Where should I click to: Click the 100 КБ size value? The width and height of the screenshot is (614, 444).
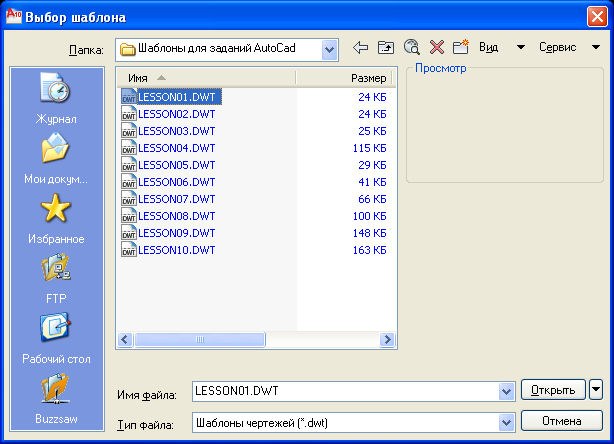coord(370,216)
